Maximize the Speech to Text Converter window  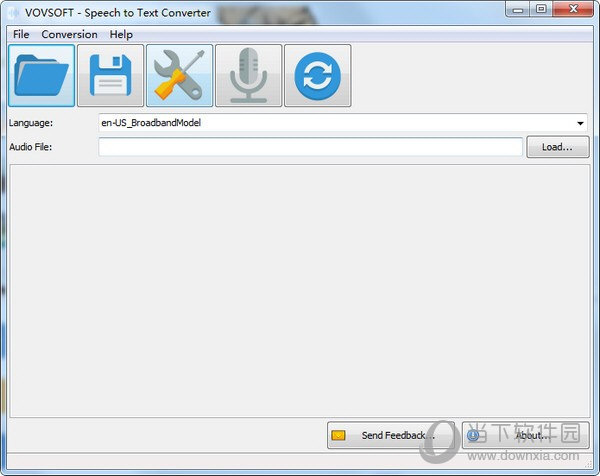tap(541, 10)
